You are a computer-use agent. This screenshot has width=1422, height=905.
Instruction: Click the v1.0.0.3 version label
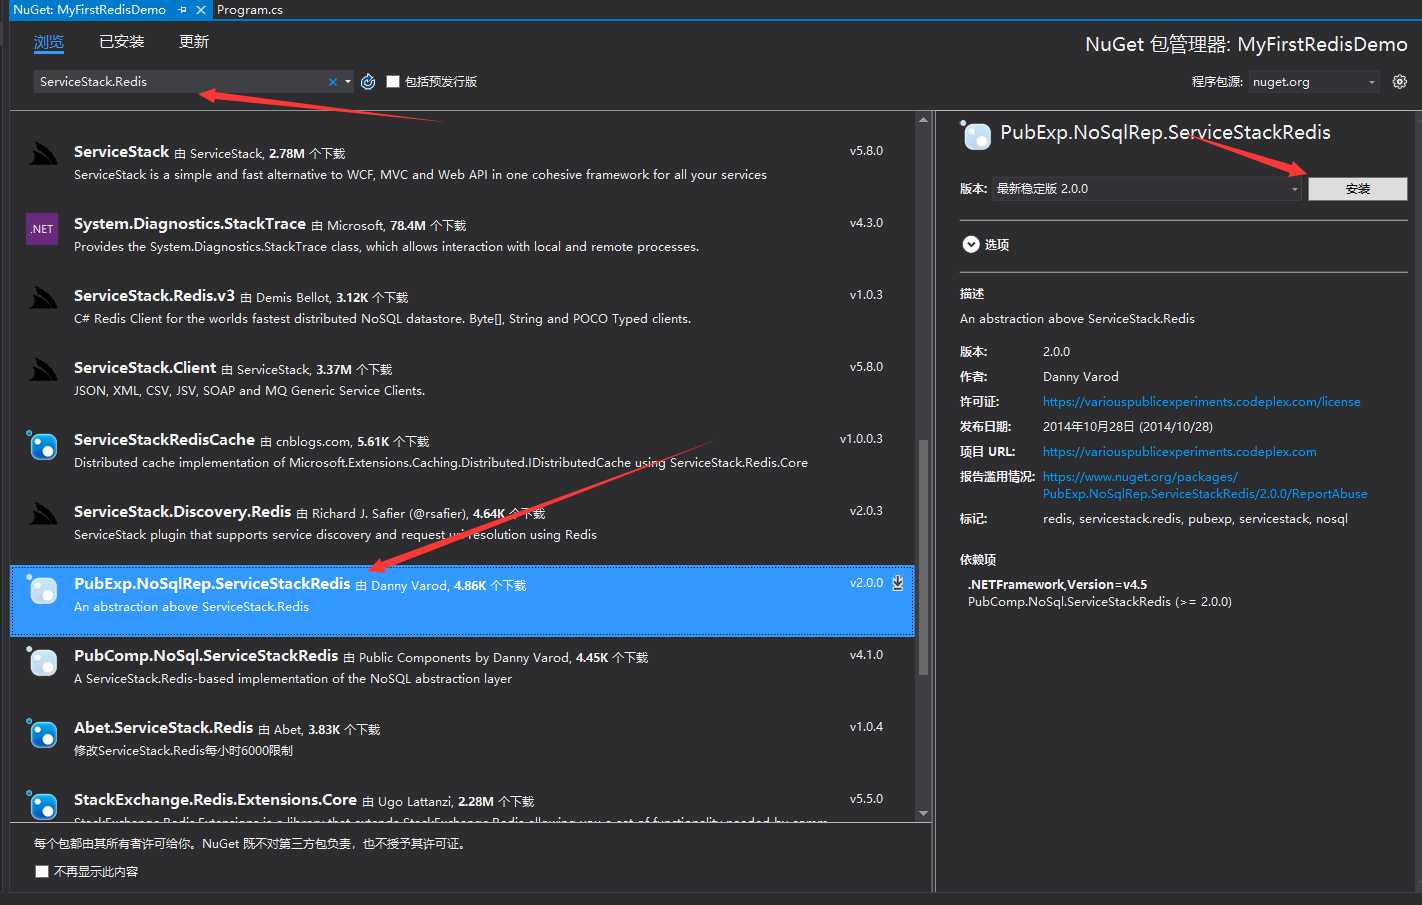click(x=861, y=439)
